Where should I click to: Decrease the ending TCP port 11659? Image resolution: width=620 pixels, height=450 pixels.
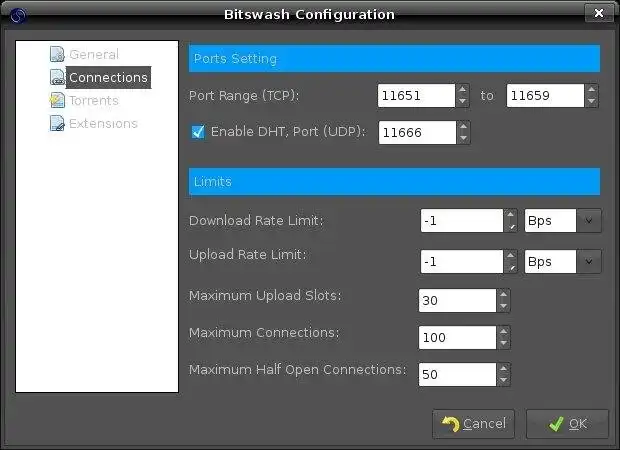click(591, 102)
